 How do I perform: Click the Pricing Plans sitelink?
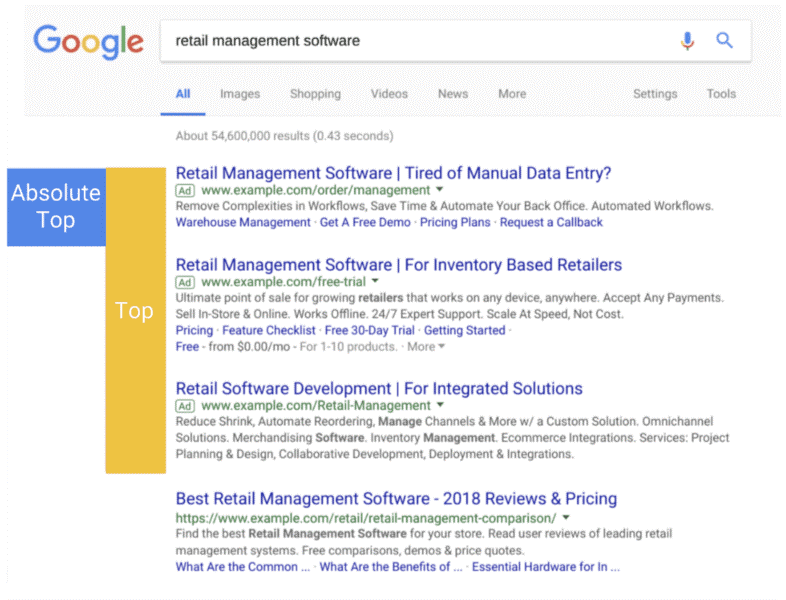click(x=455, y=222)
